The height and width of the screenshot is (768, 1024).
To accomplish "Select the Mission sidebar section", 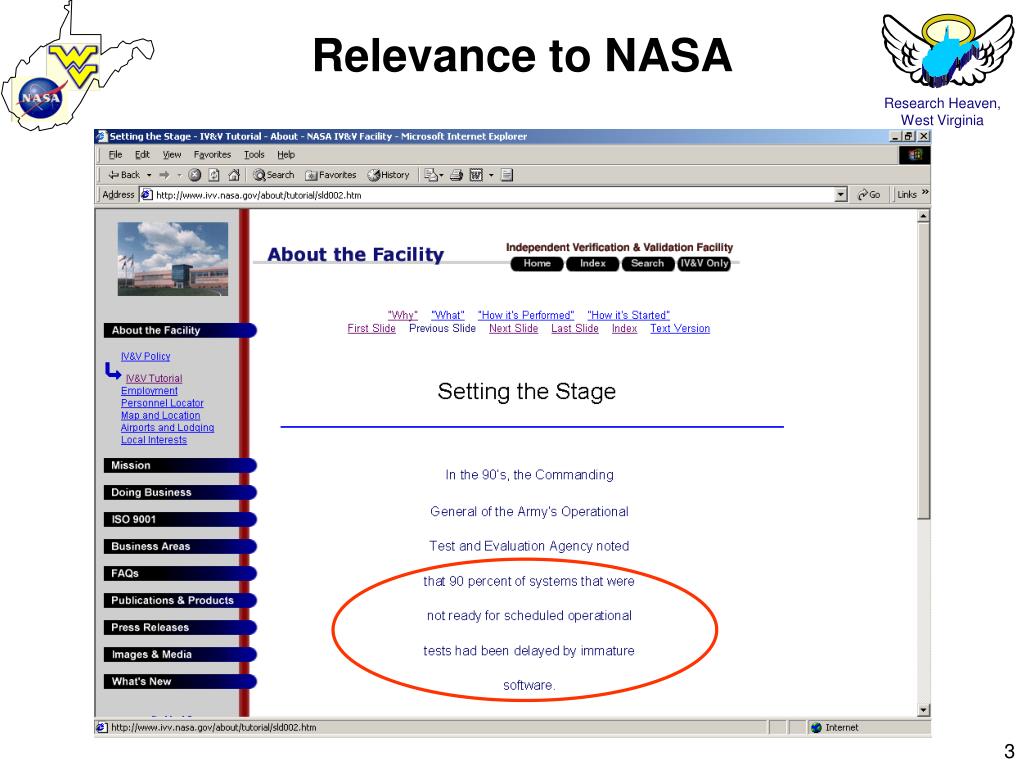I will [x=180, y=466].
